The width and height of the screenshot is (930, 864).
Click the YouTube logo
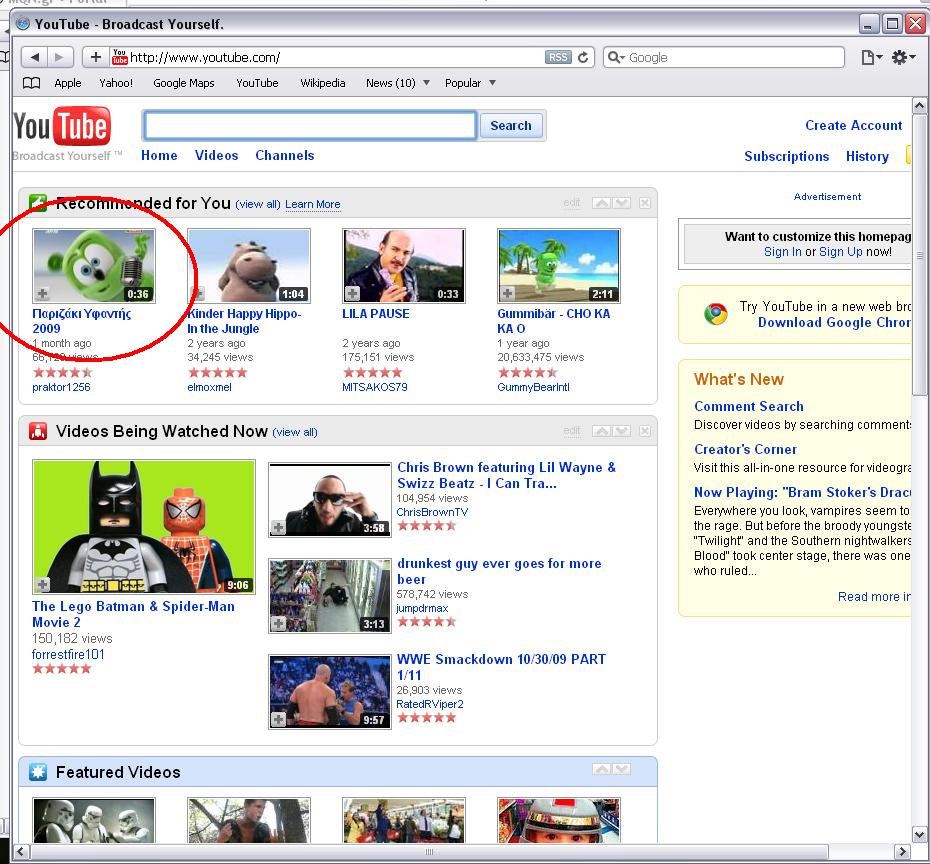(62, 130)
